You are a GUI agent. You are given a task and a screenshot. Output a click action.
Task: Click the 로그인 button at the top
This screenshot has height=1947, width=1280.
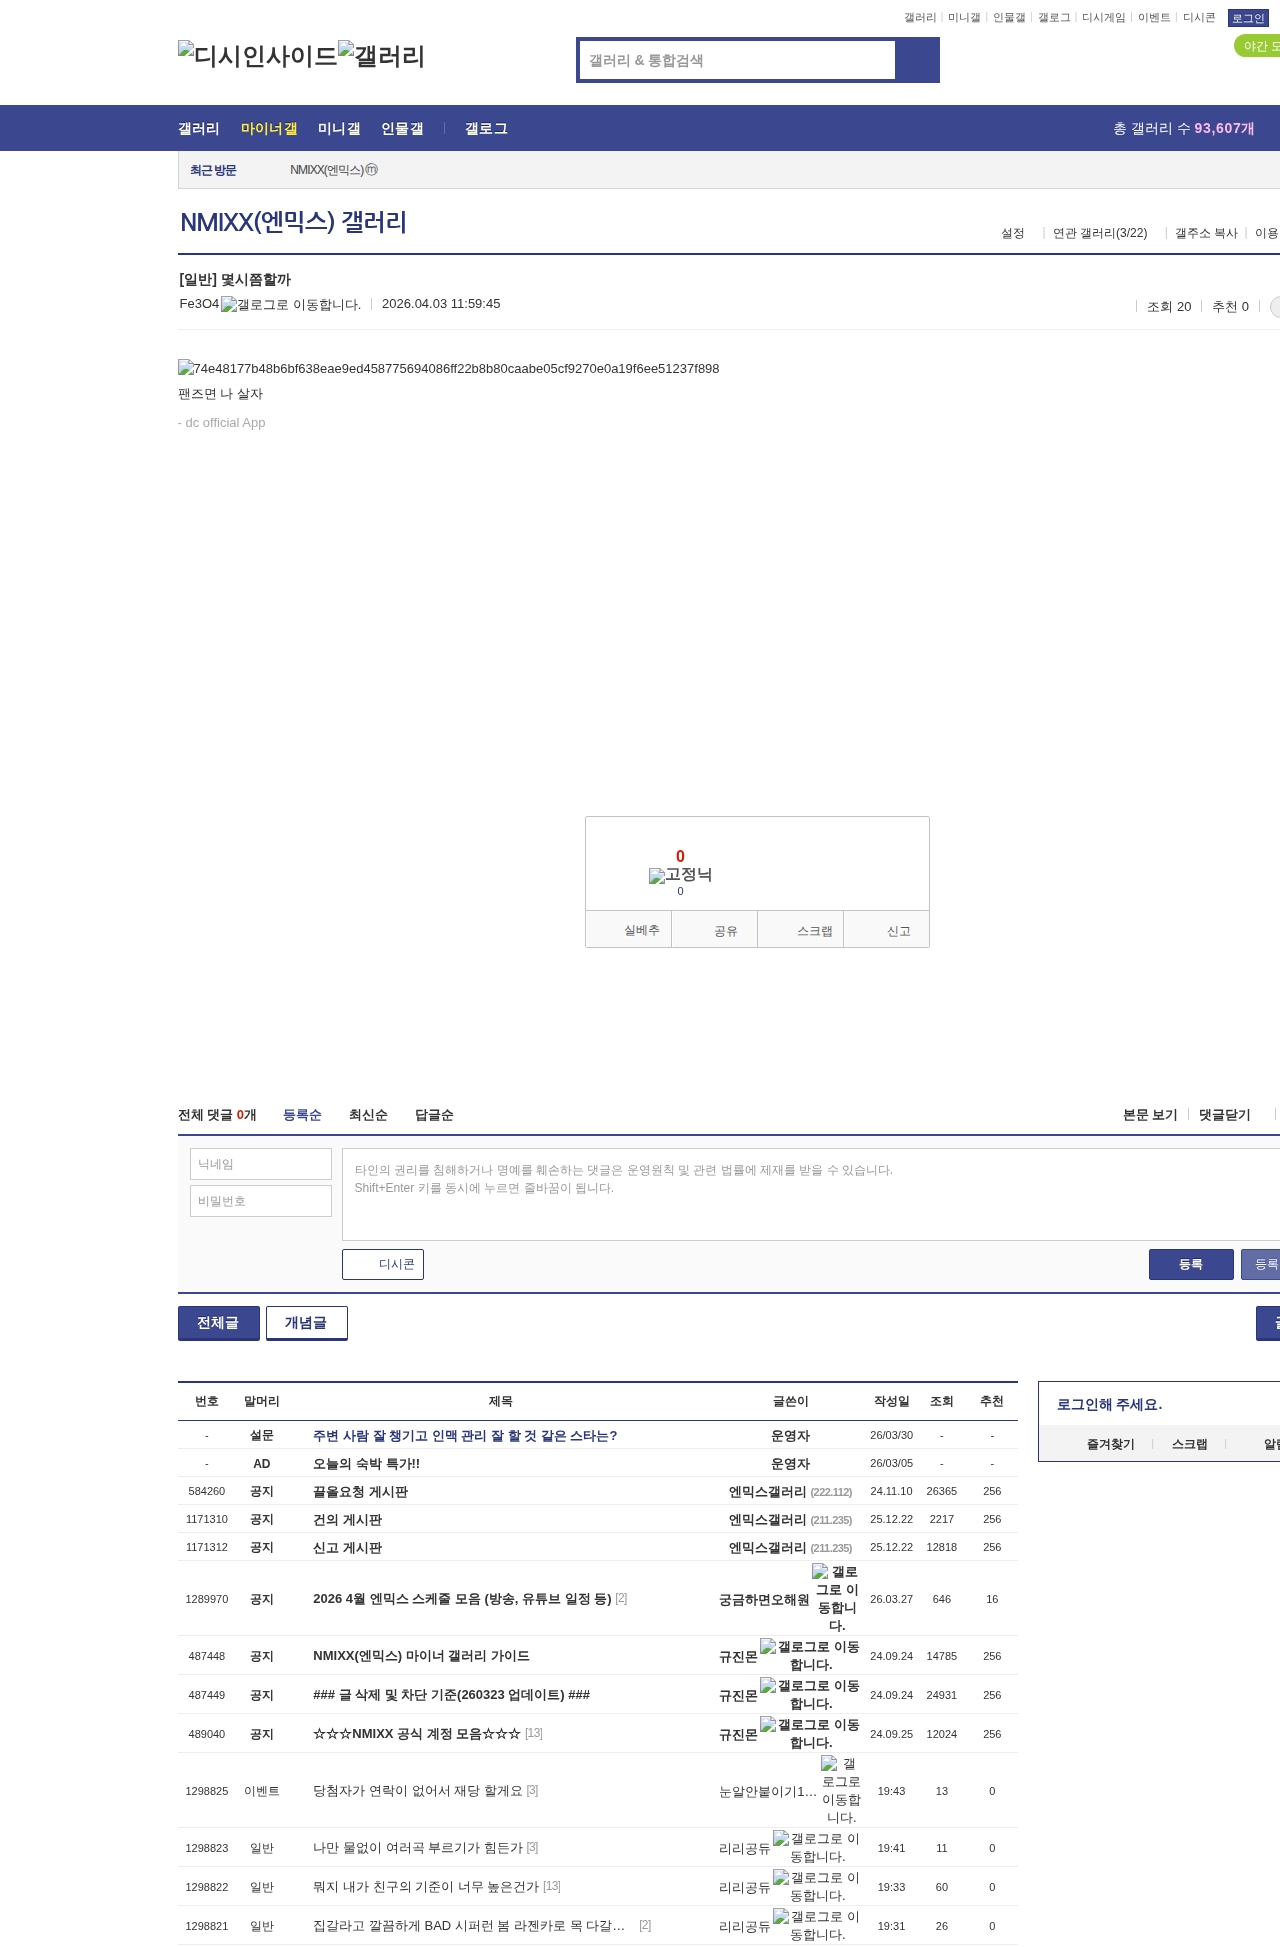tap(1248, 18)
